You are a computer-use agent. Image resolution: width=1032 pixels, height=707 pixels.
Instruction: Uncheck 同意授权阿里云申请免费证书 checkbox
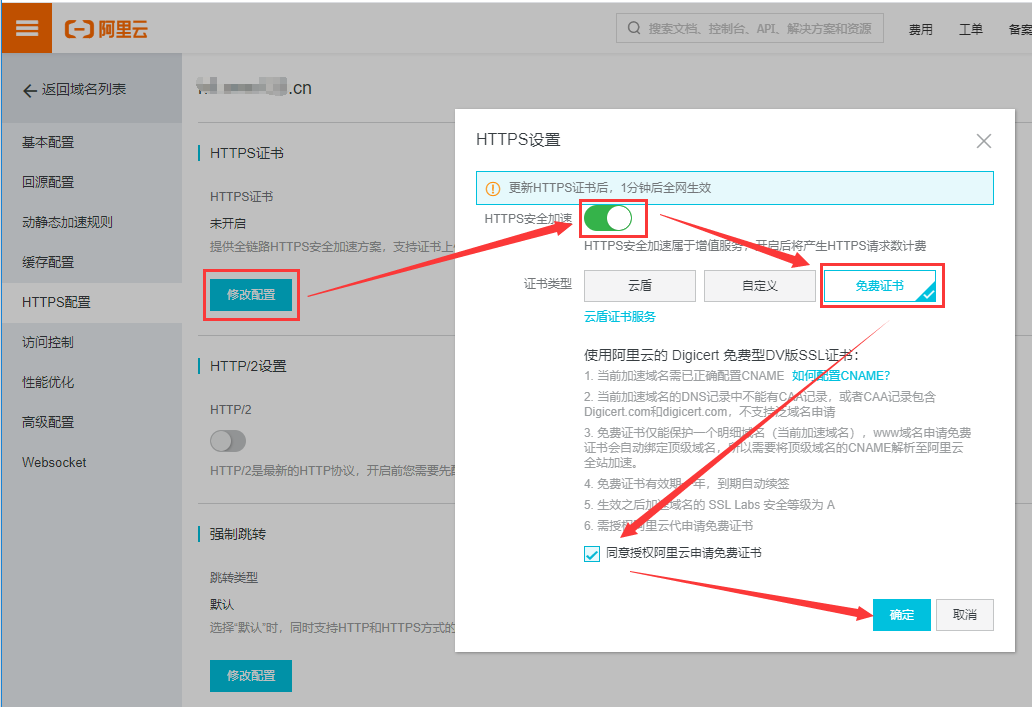coord(592,554)
